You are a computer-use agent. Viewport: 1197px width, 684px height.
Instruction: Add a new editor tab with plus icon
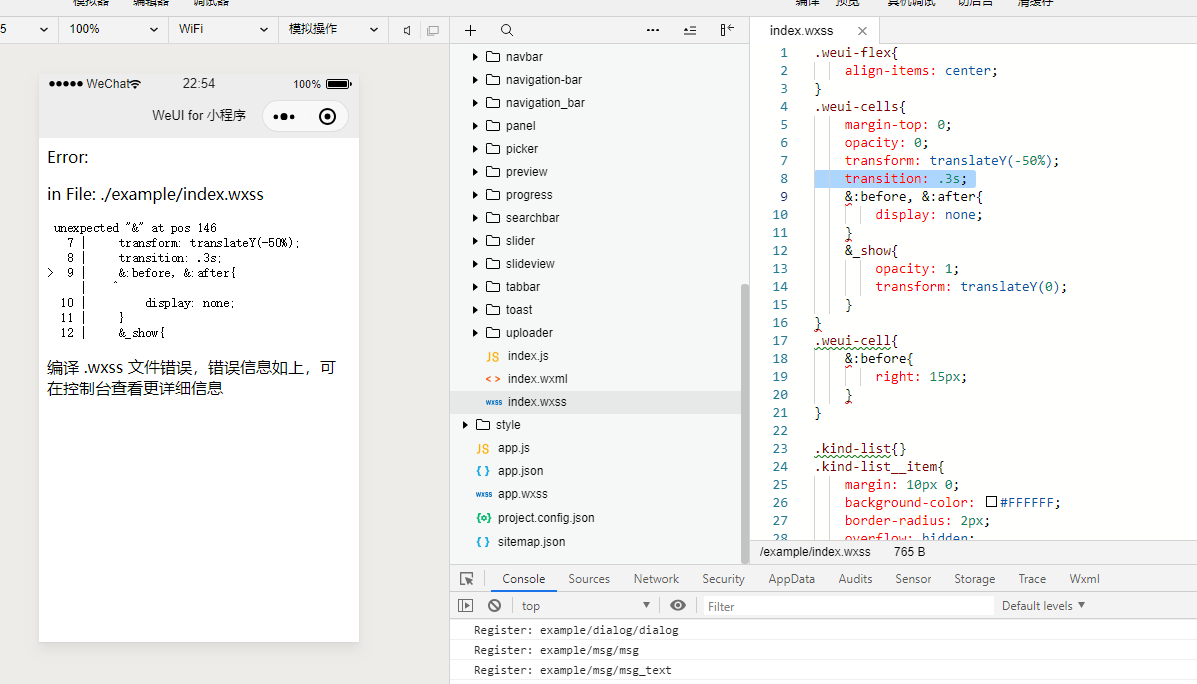(x=470, y=30)
